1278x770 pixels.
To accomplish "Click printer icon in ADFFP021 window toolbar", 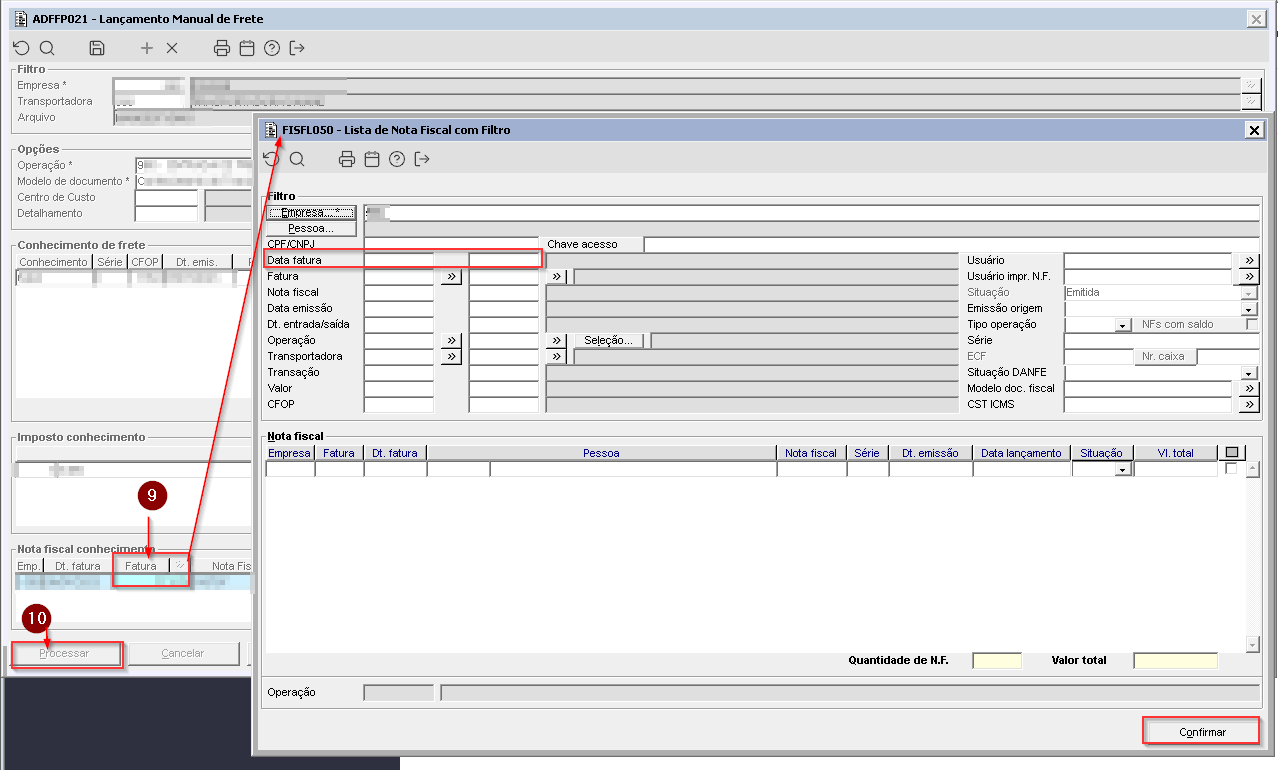I will pyautogui.click(x=222, y=48).
